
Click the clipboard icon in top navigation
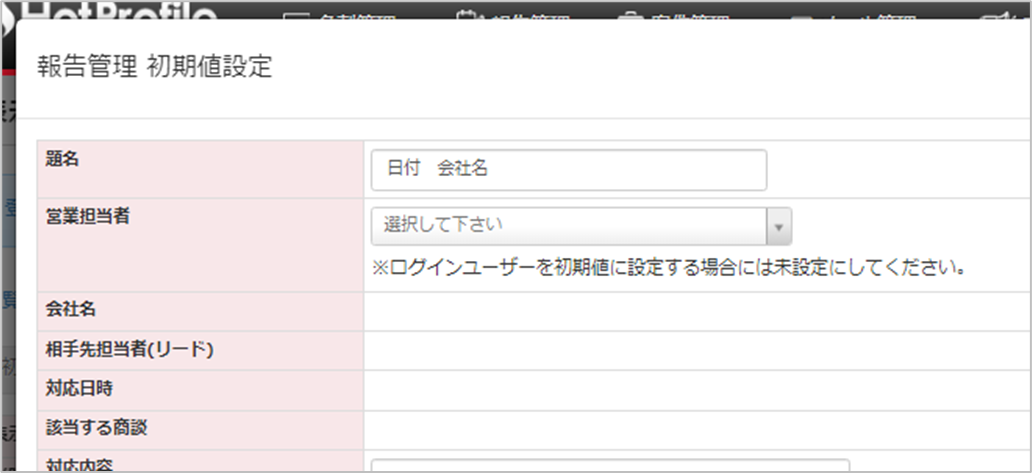pos(467,14)
